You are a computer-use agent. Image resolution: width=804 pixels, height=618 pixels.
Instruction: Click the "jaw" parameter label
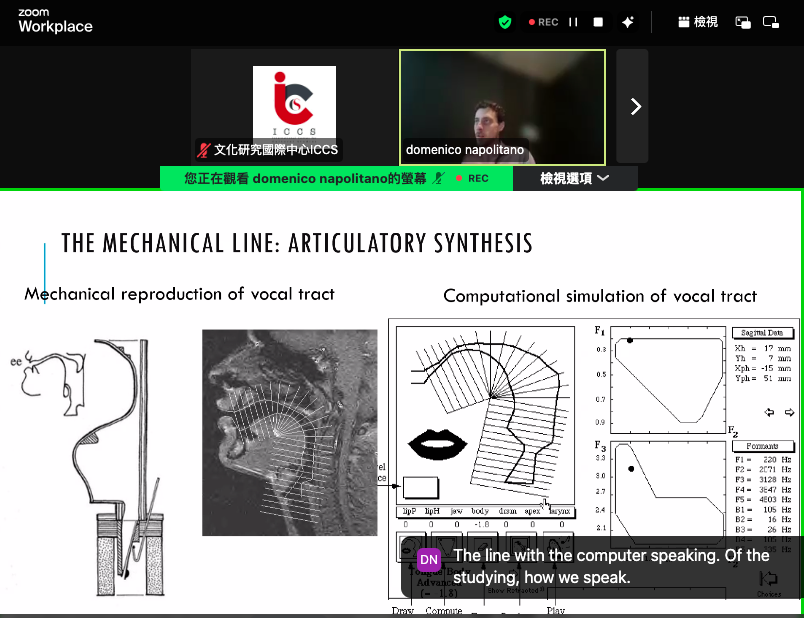[456, 511]
